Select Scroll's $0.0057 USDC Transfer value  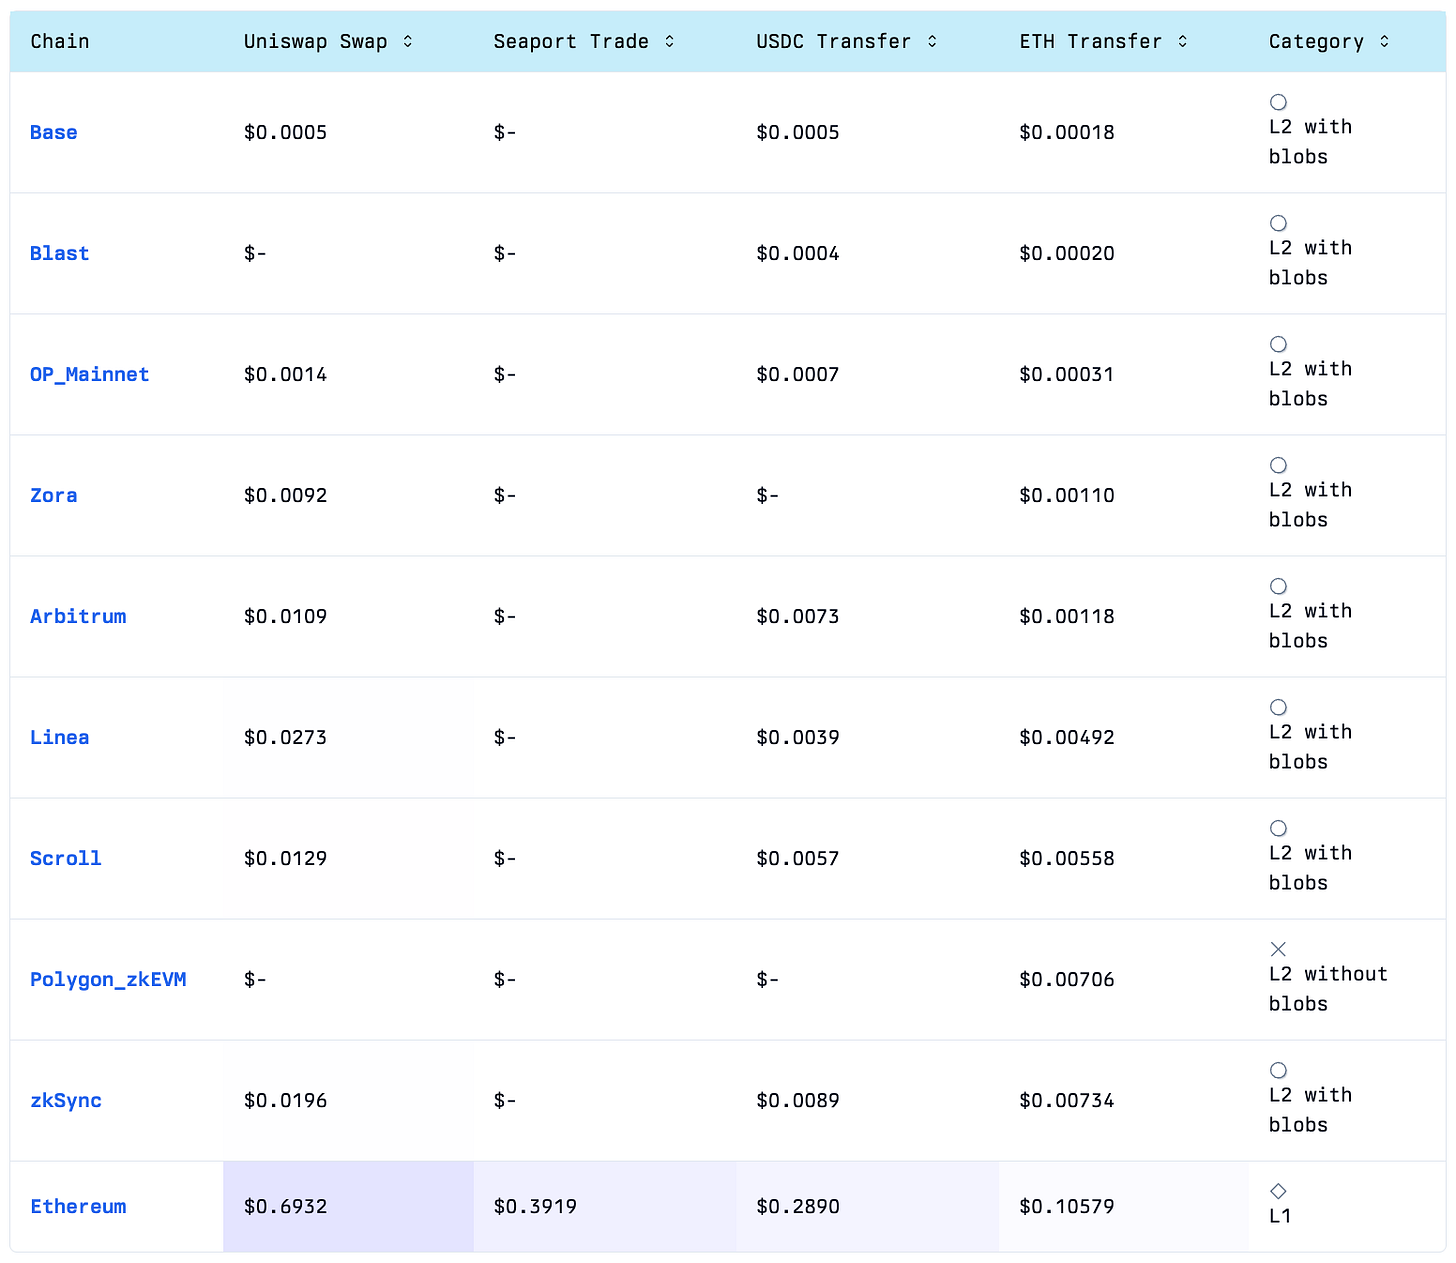798,858
